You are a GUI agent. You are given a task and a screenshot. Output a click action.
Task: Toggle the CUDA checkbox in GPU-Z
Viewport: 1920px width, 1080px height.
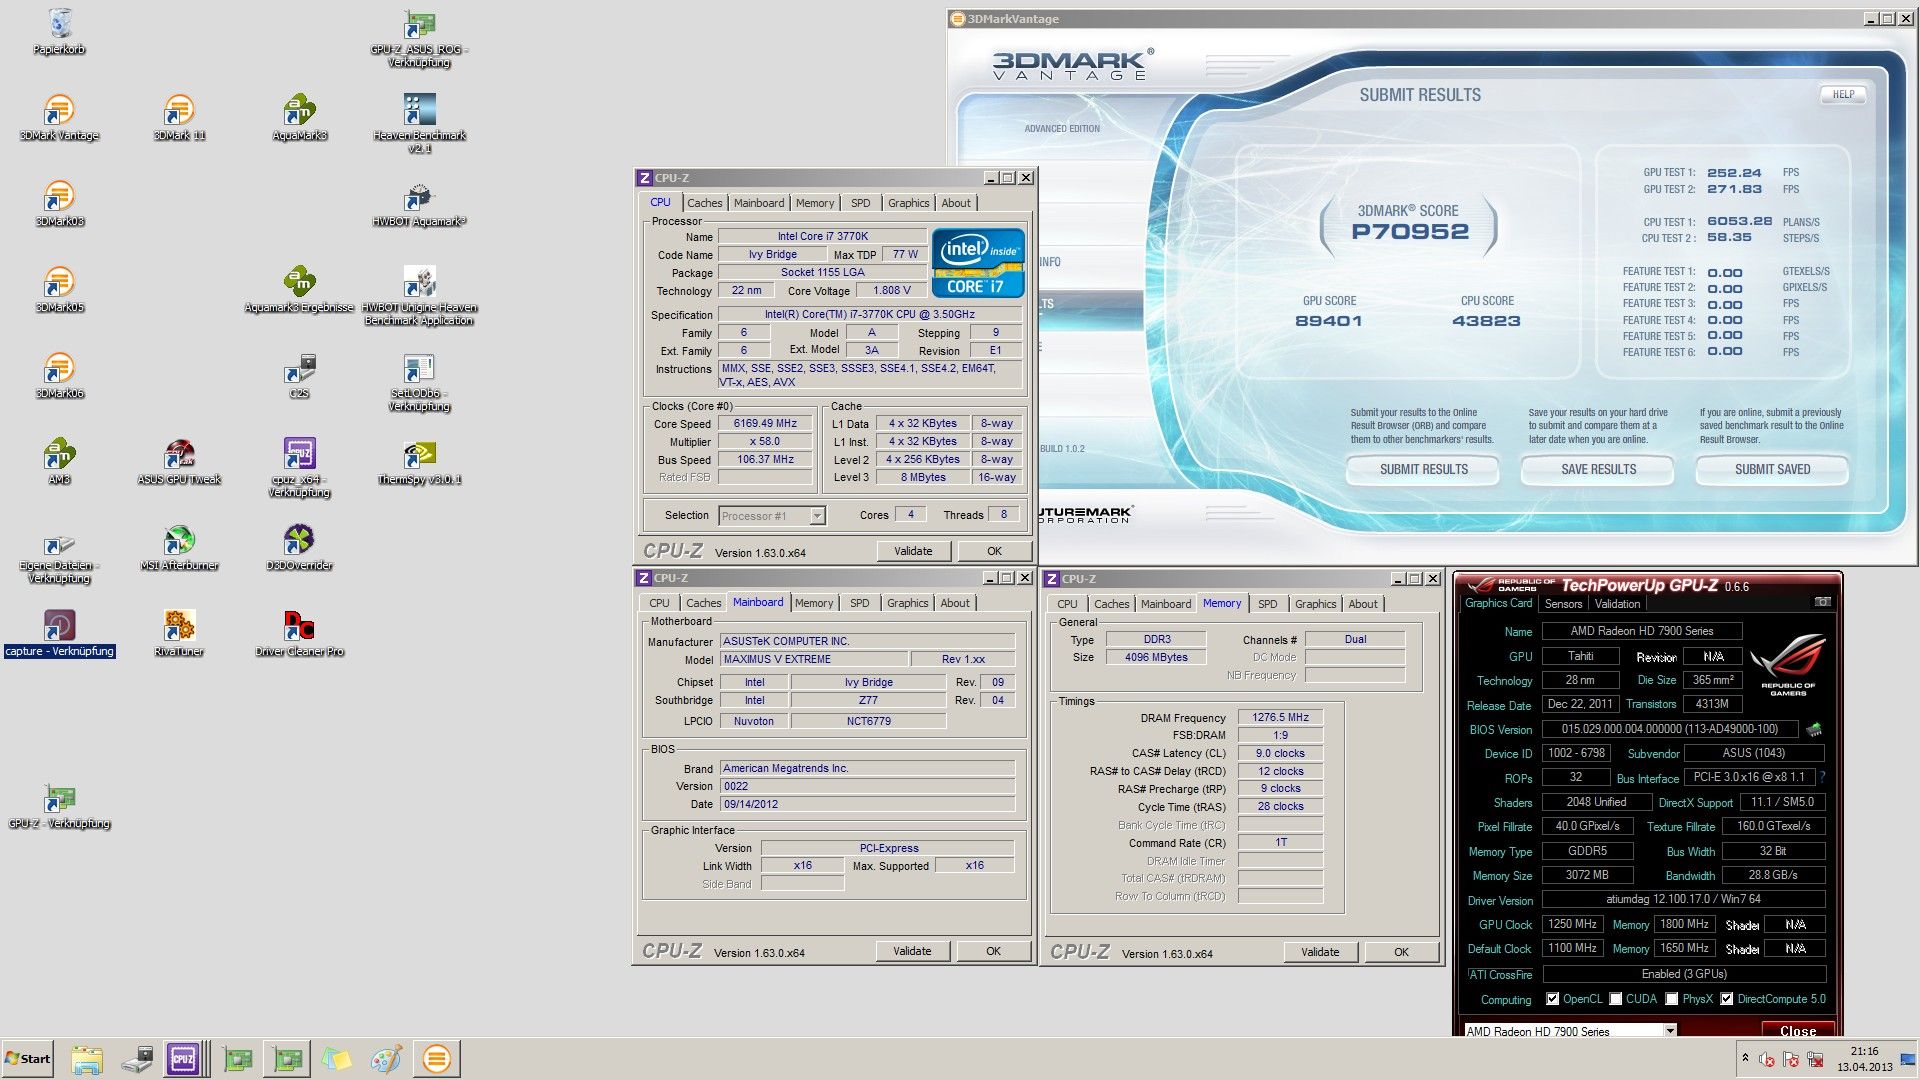click(x=1615, y=999)
